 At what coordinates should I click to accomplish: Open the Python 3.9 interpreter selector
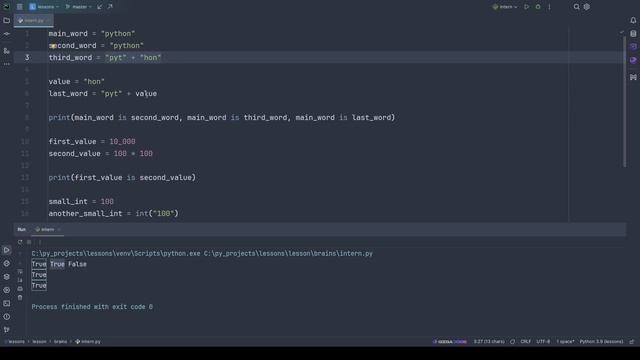pyautogui.click(x=601, y=342)
